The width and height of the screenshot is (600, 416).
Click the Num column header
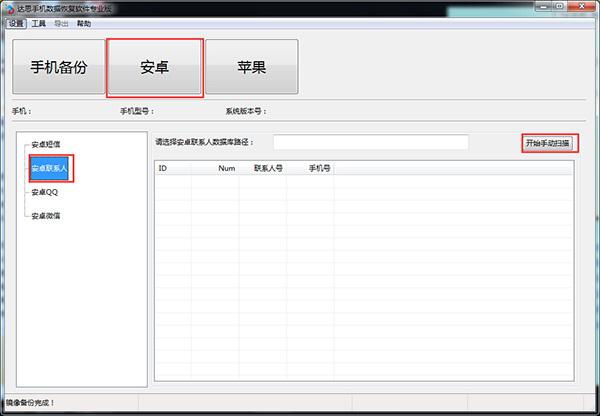[215, 168]
